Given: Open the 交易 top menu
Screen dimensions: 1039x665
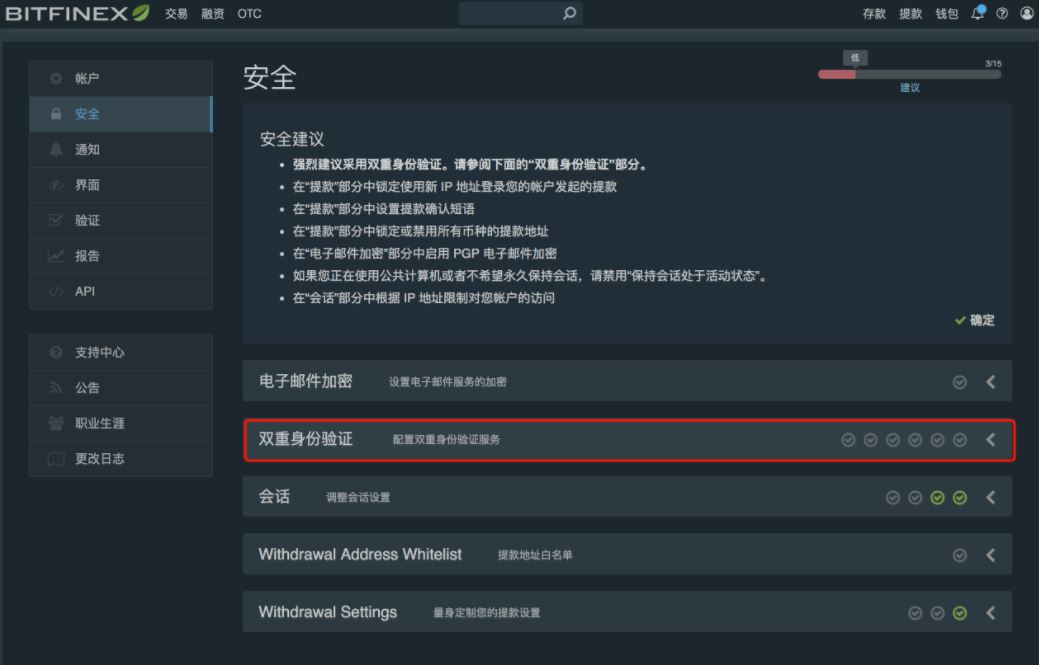Looking at the screenshot, I should pos(176,13).
